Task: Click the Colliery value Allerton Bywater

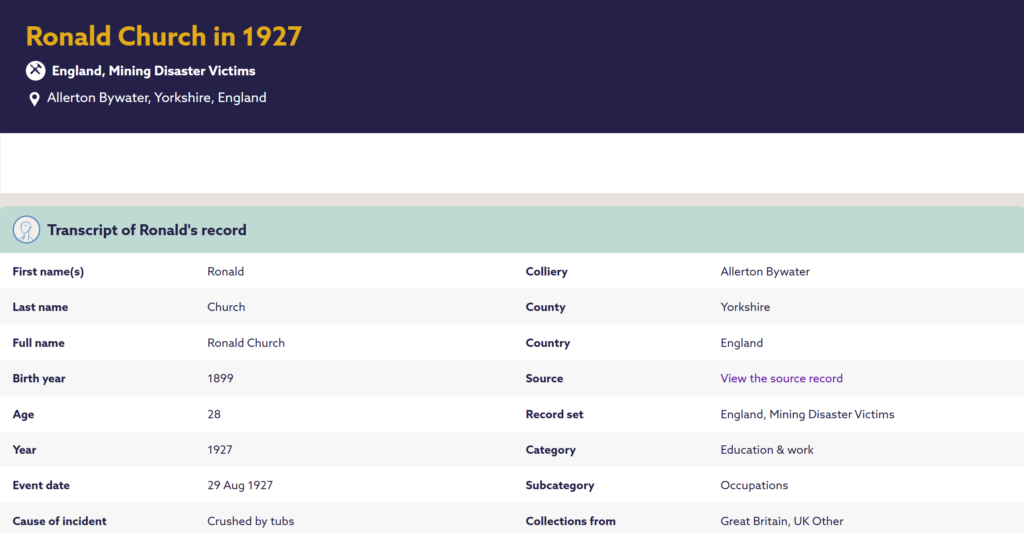Action: (x=765, y=272)
